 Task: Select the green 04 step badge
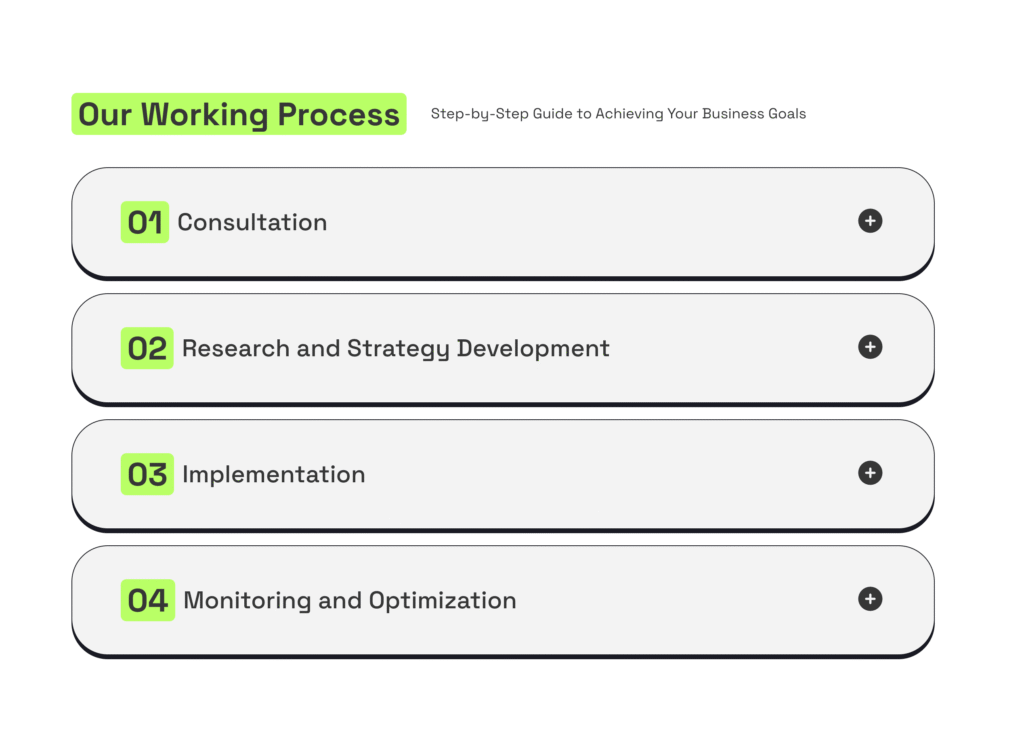[148, 600]
